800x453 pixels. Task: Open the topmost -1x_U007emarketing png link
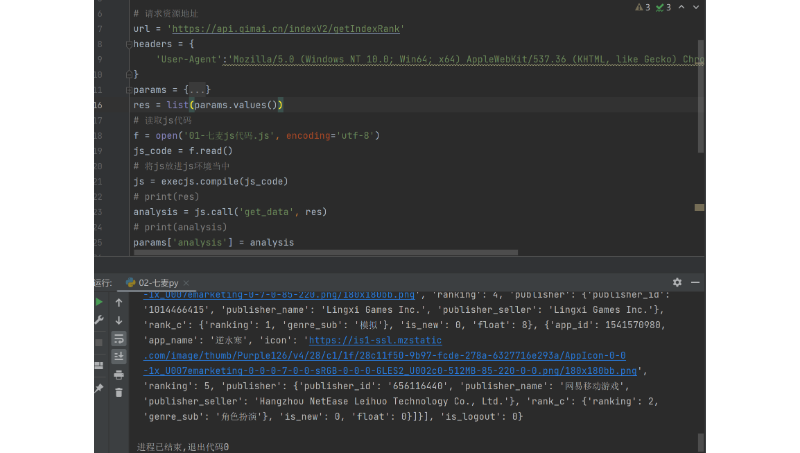tap(279, 294)
